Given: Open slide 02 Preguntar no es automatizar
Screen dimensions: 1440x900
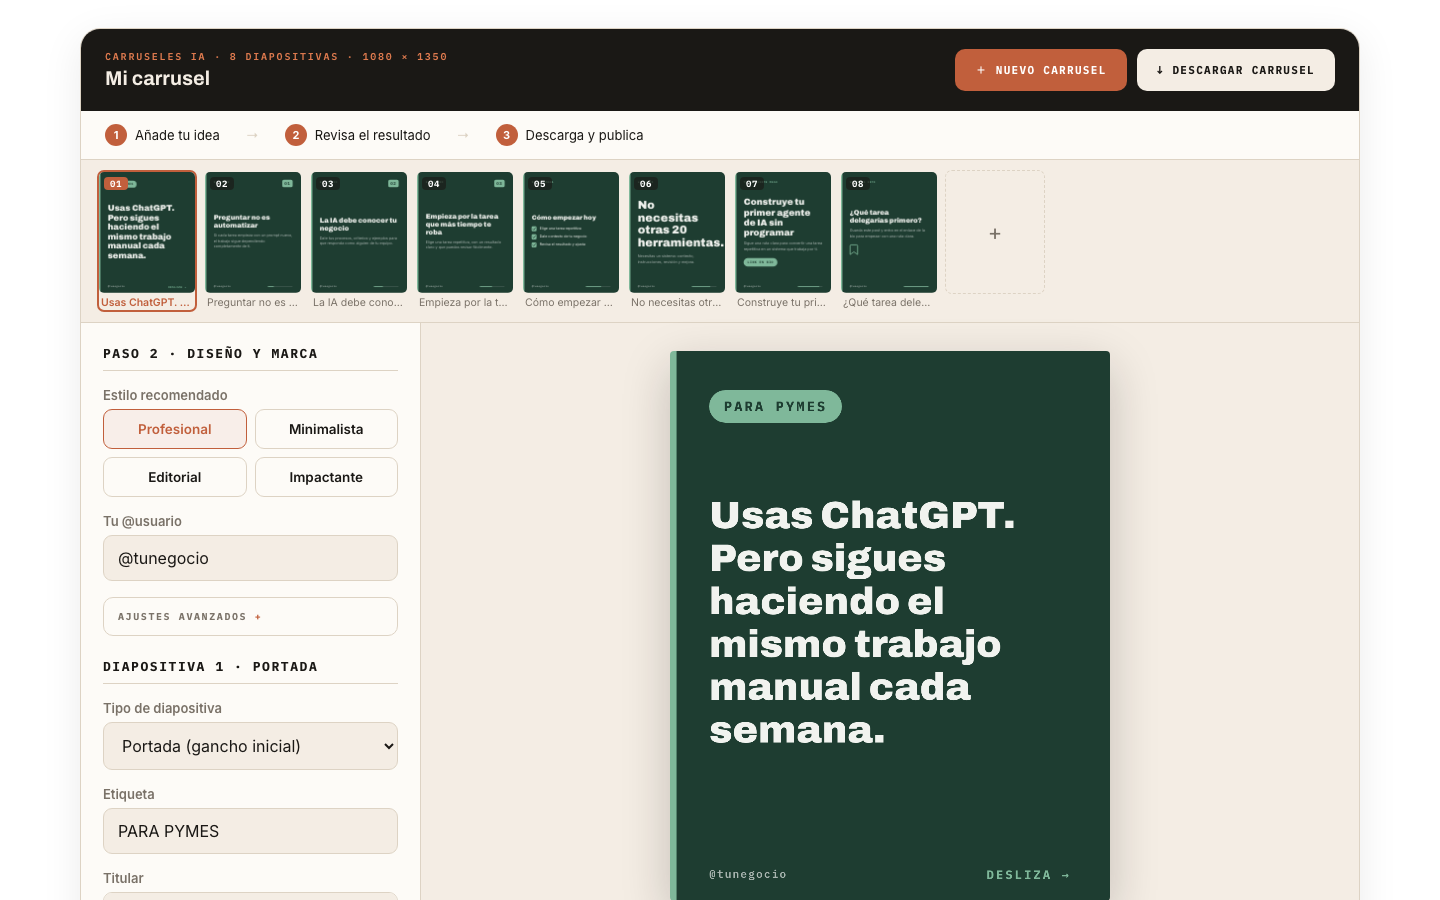Looking at the screenshot, I should (x=253, y=241).
